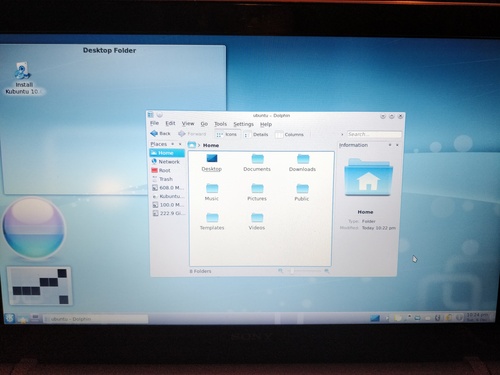Select the Videos folder icon
The image size is (500, 375).
pos(257,221)
